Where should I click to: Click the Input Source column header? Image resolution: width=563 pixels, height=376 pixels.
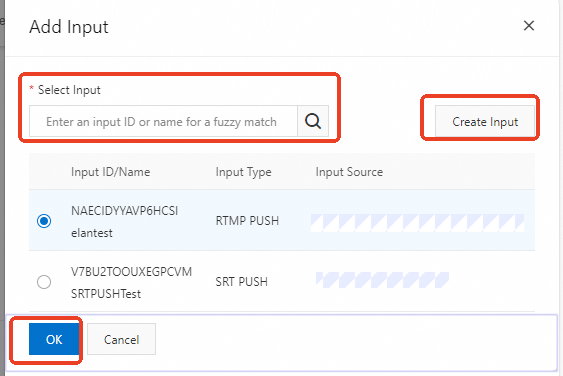(x=349, y=172)
